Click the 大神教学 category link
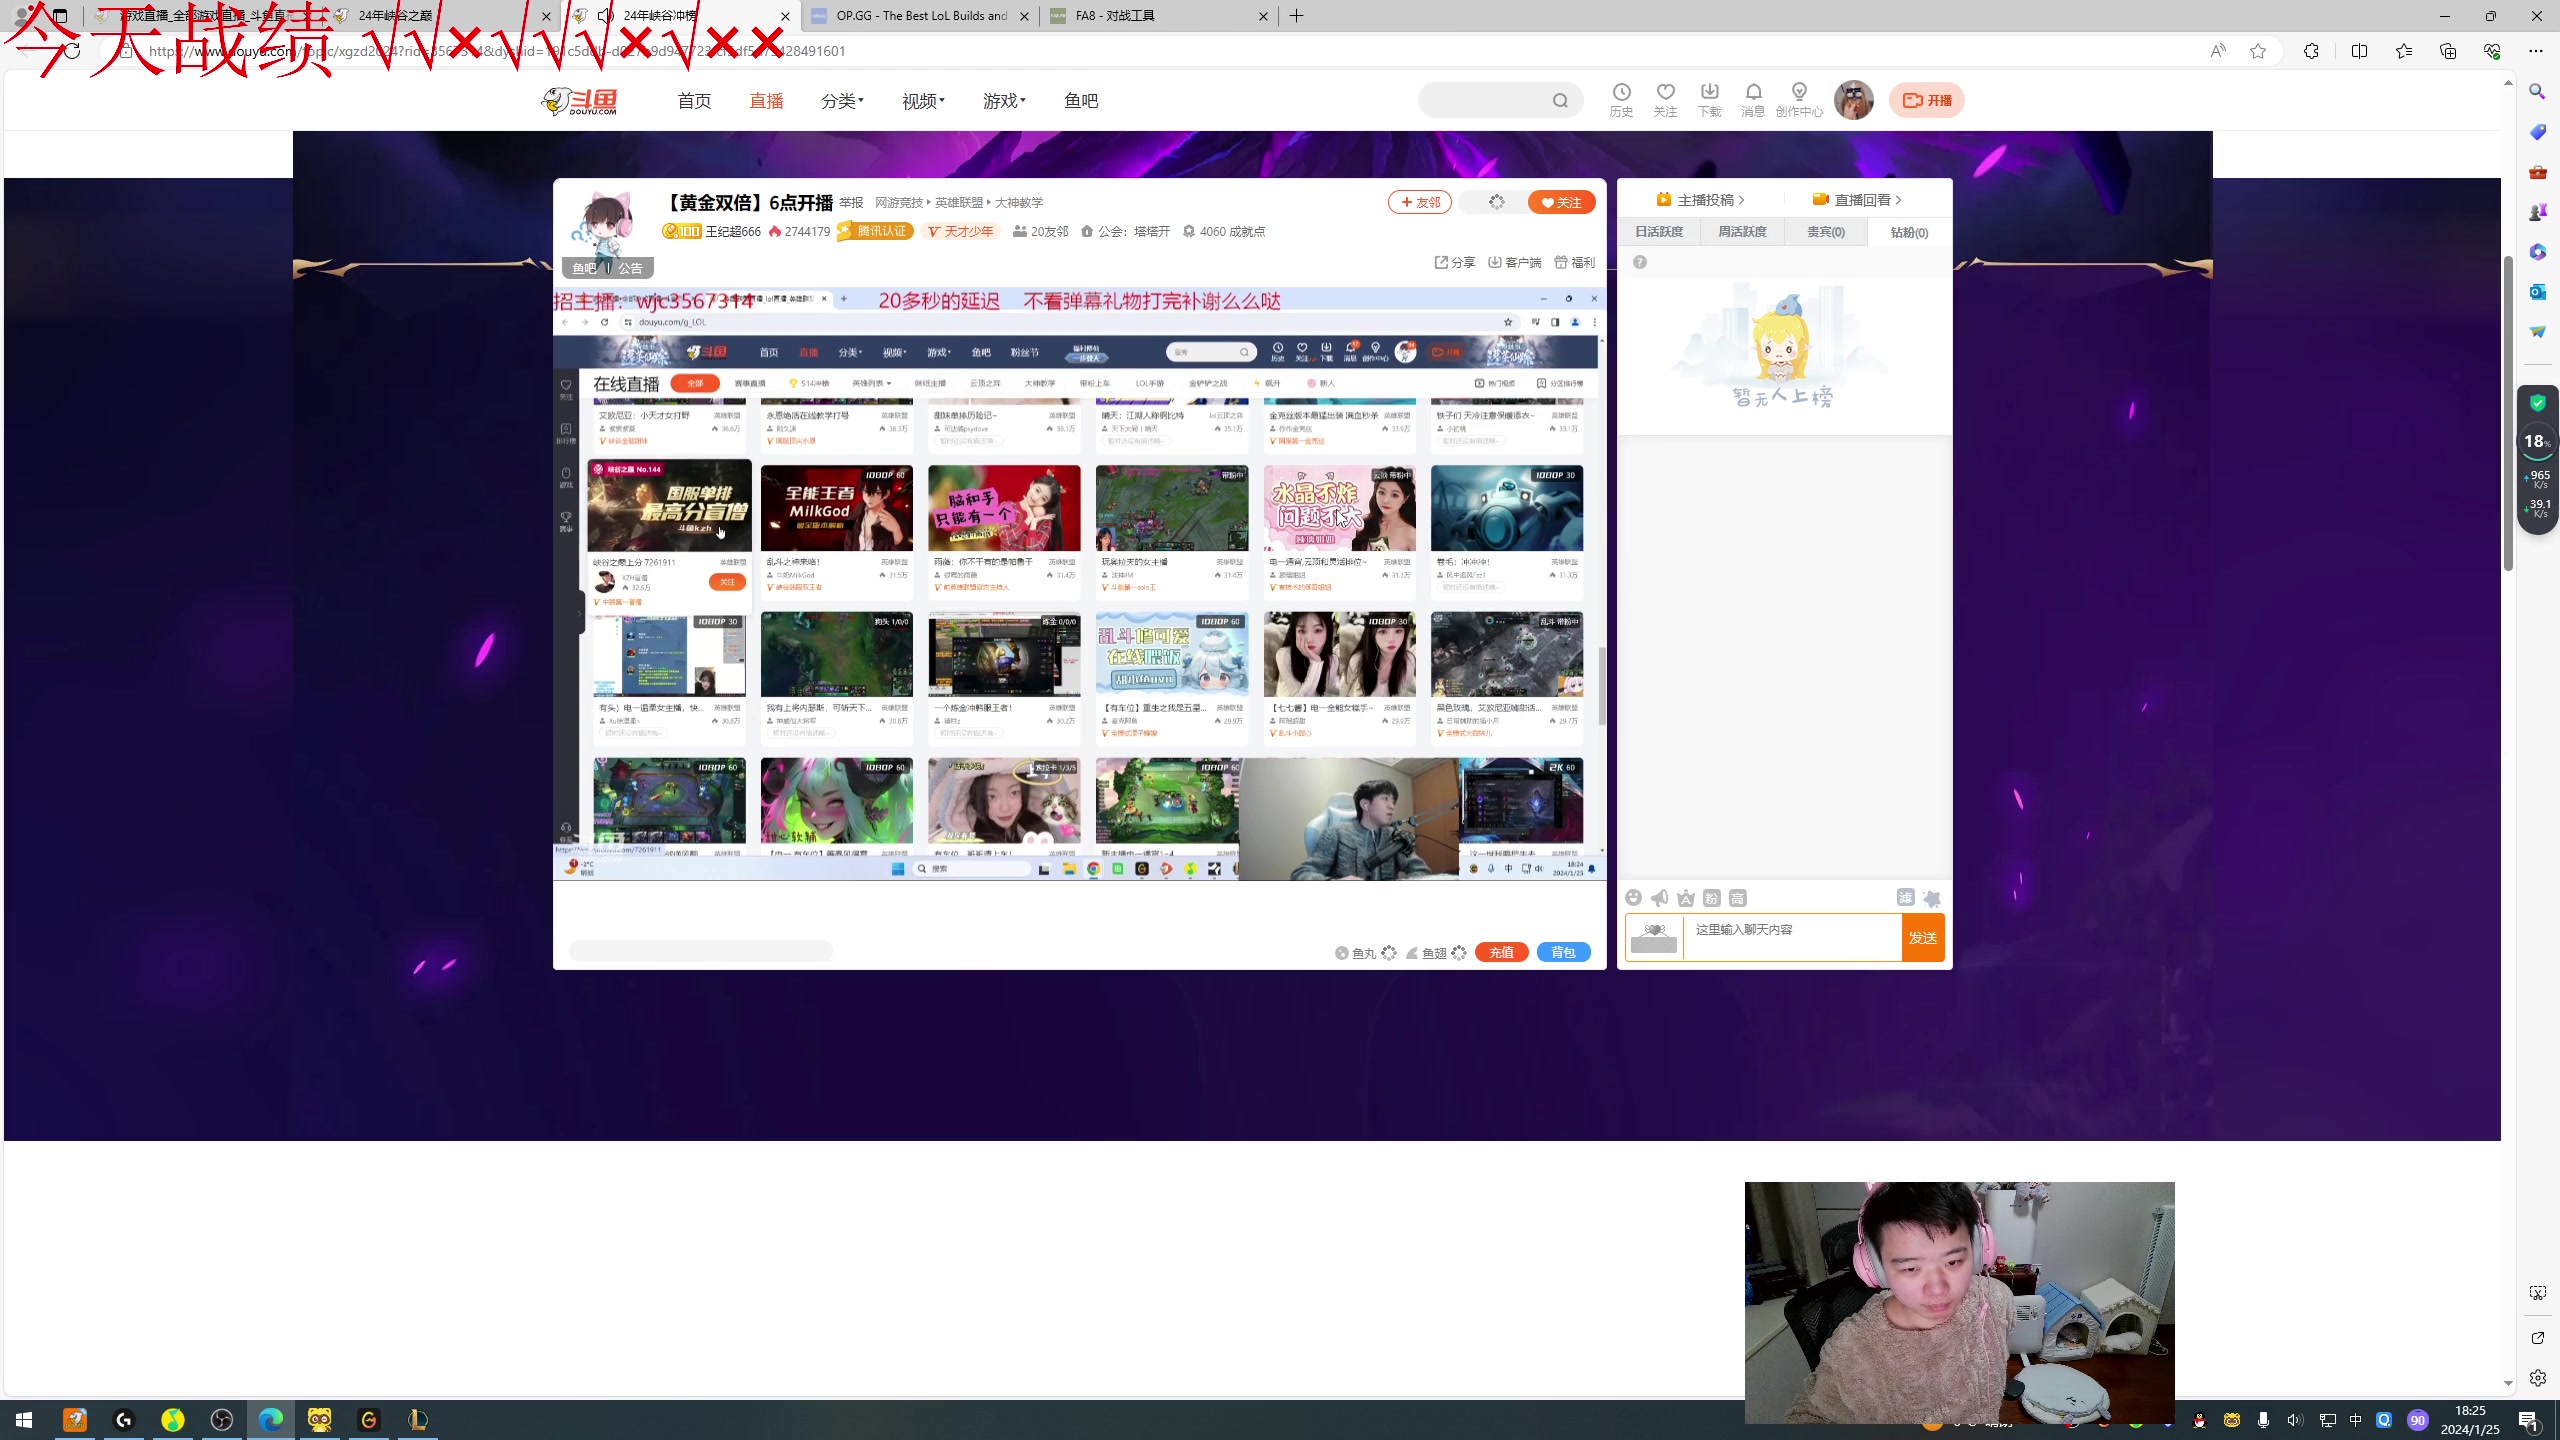This screenshot has width=2560, height=1440. 1019,203
